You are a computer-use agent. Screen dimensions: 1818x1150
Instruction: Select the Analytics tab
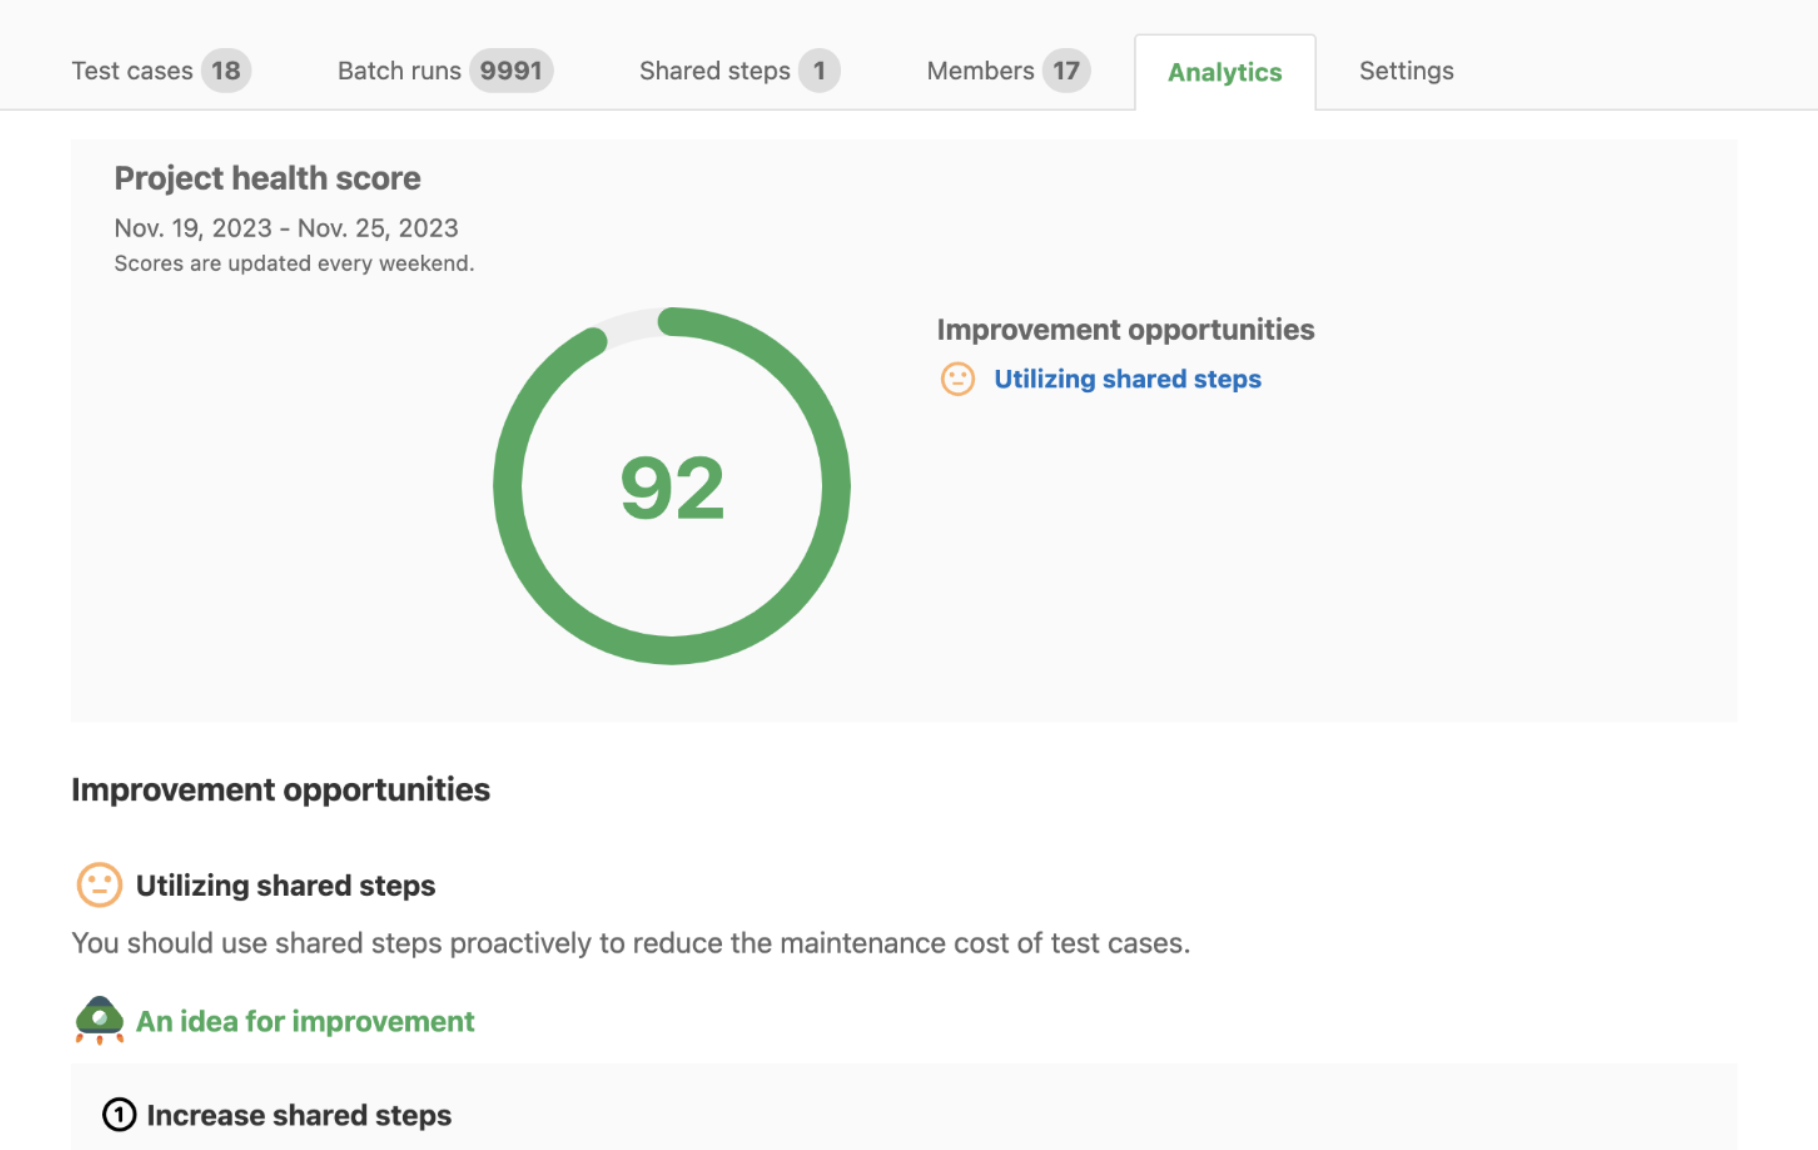[x=1224, y=72]
